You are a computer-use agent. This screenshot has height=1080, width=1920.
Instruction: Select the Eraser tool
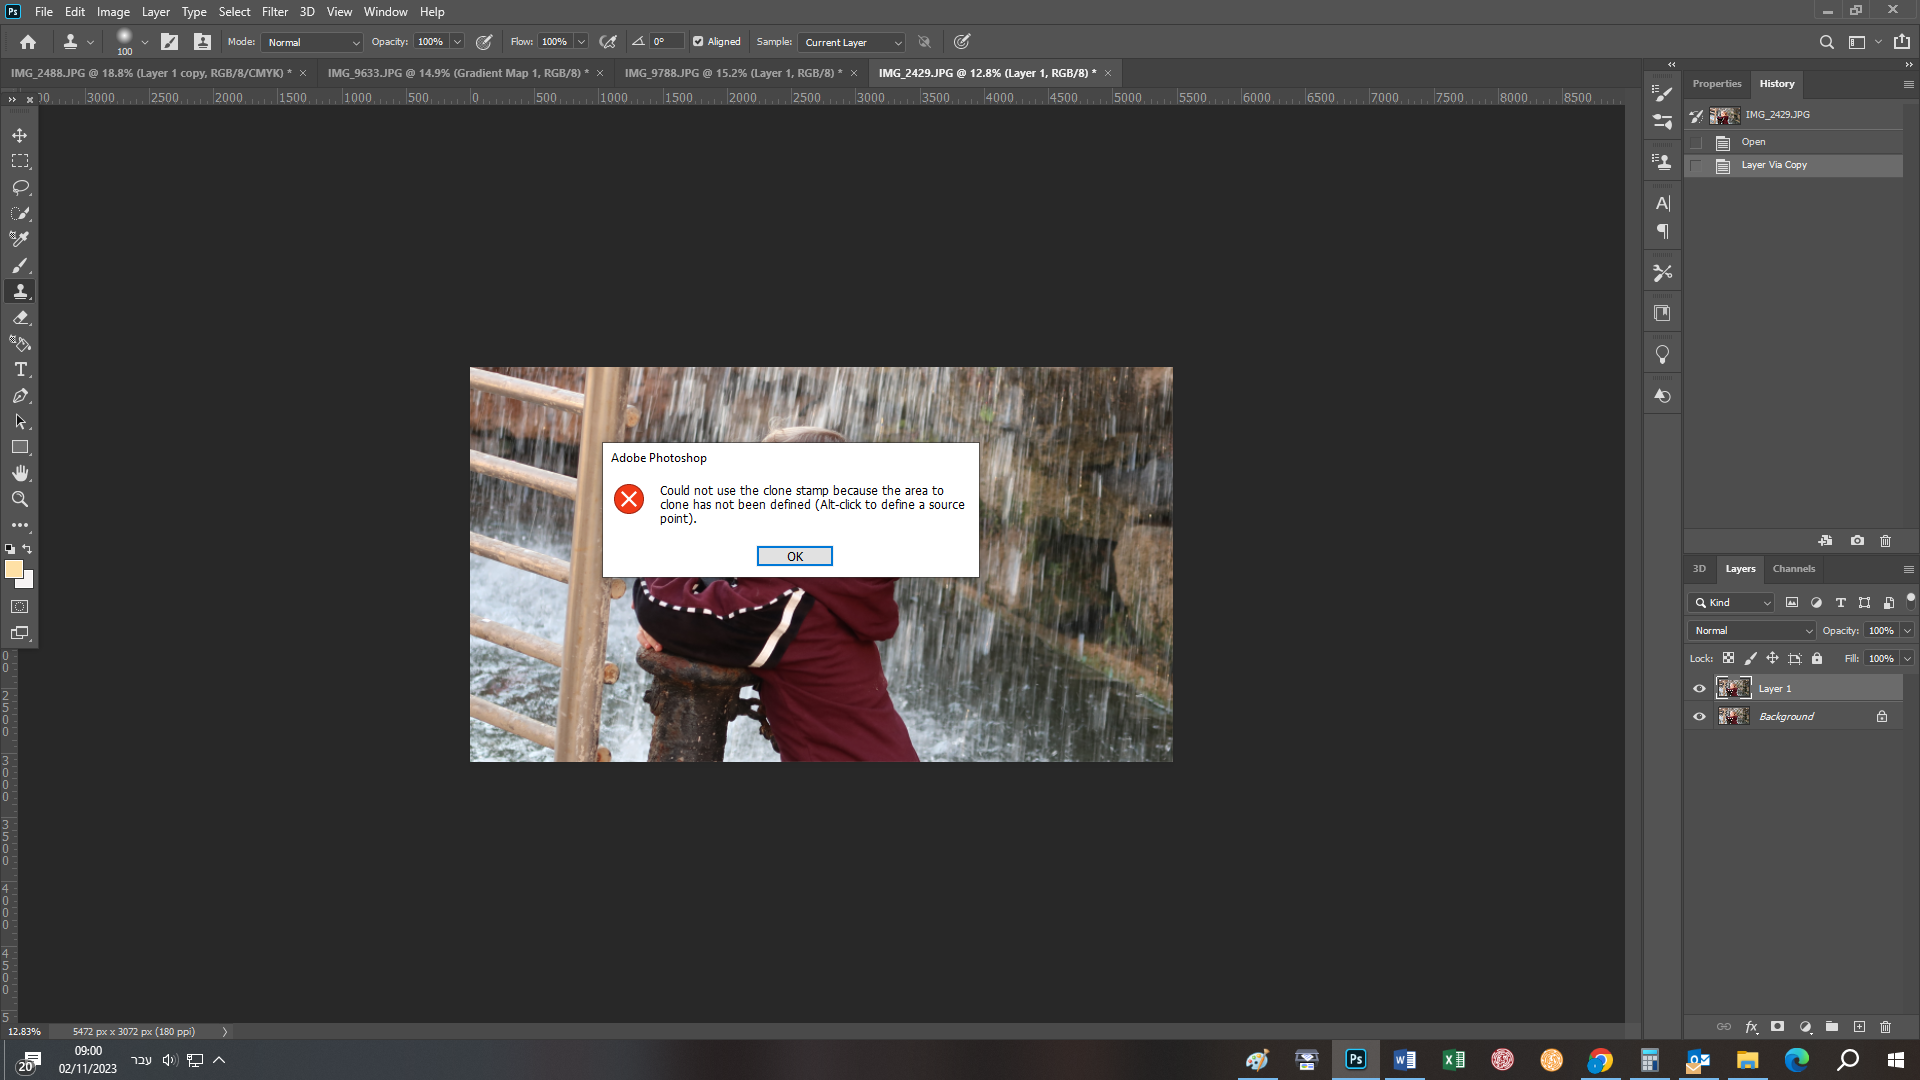[20, 317]
